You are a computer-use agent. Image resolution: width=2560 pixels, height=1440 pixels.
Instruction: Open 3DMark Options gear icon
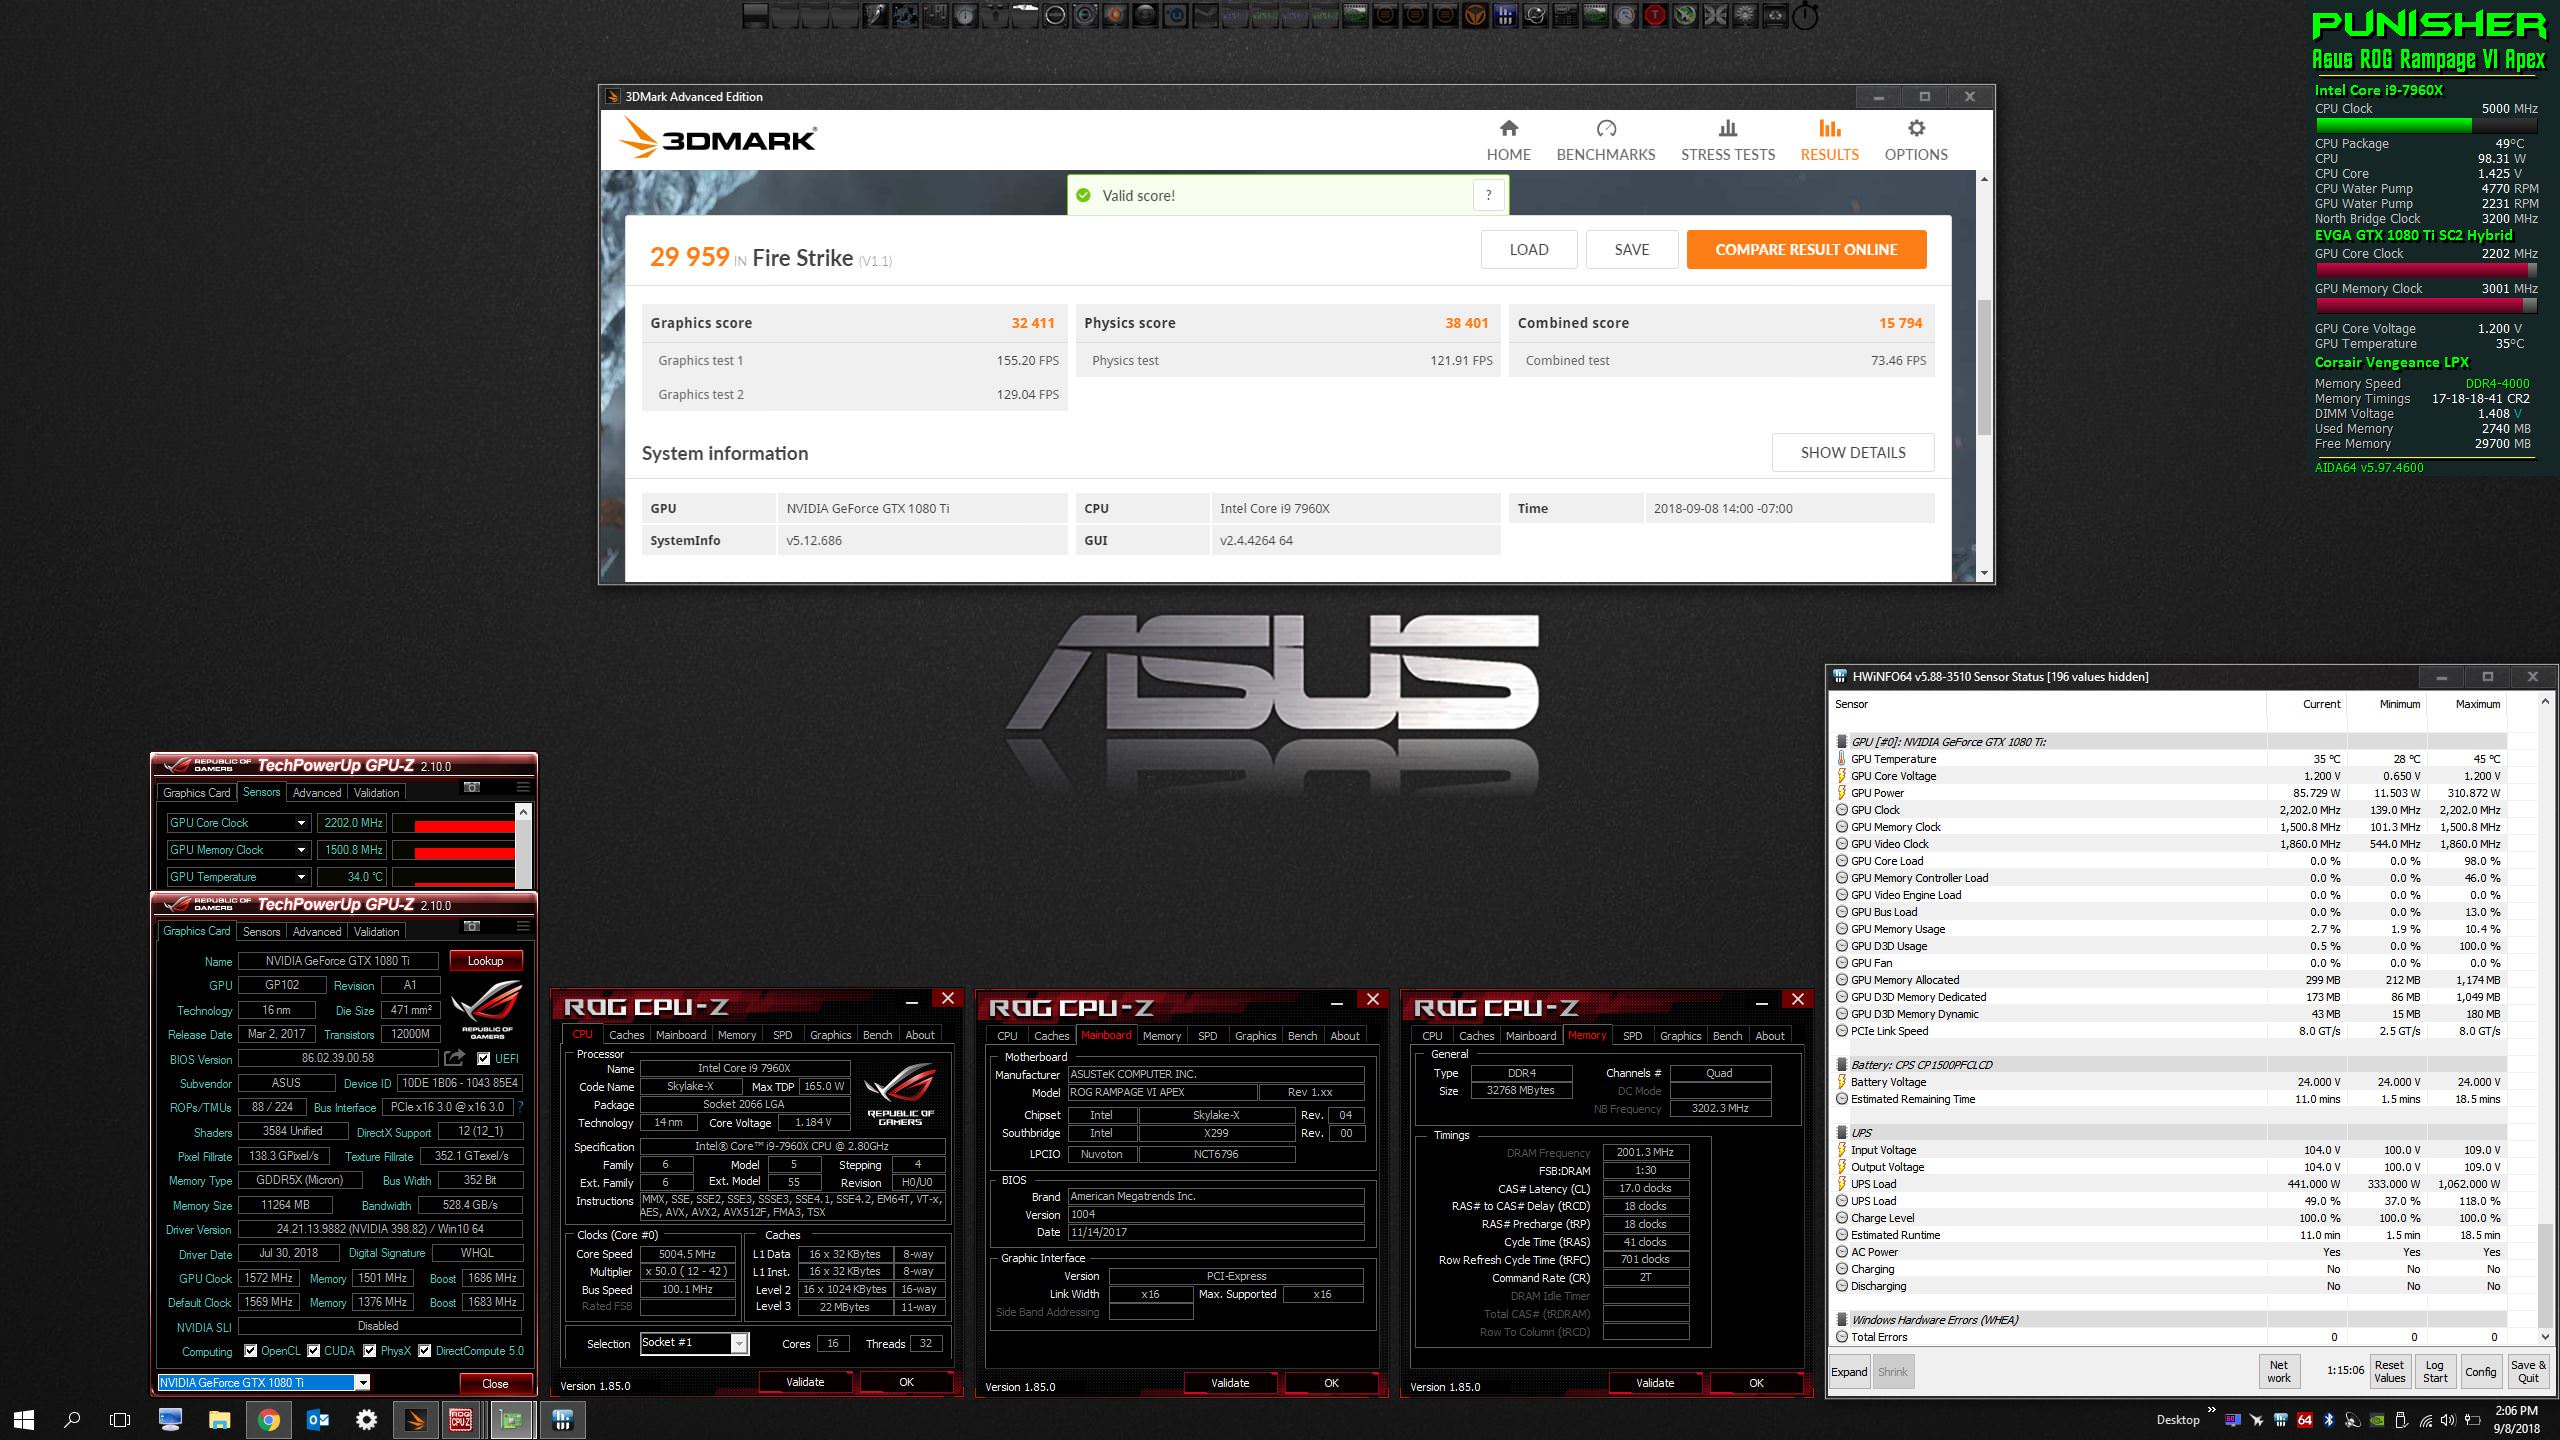[1916, 128]
